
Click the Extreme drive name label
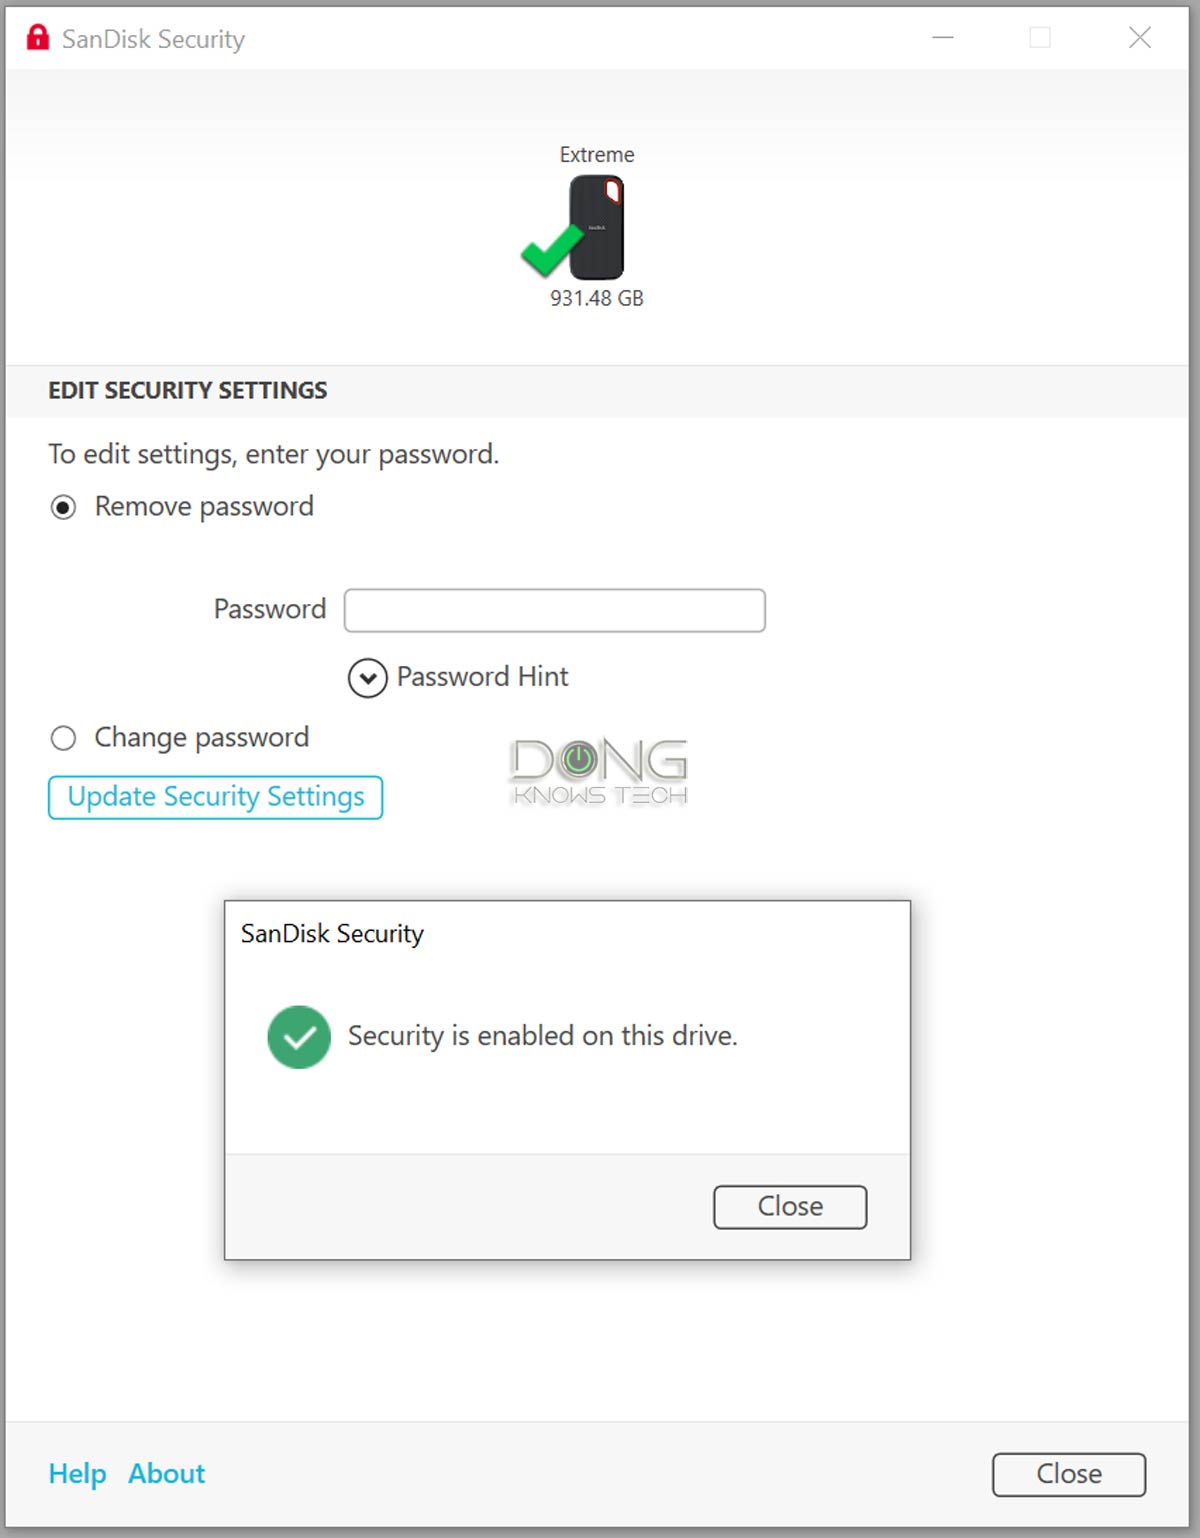point(597,155)
